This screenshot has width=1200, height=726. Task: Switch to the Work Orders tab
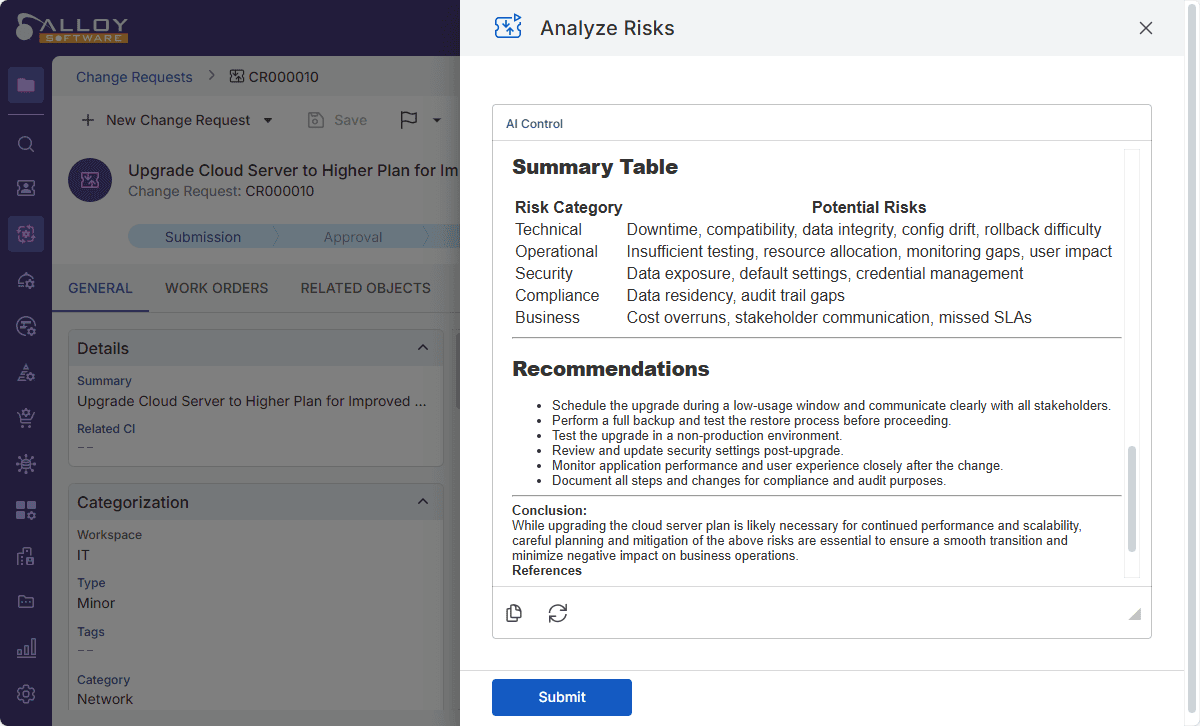(x=216, y=288)
